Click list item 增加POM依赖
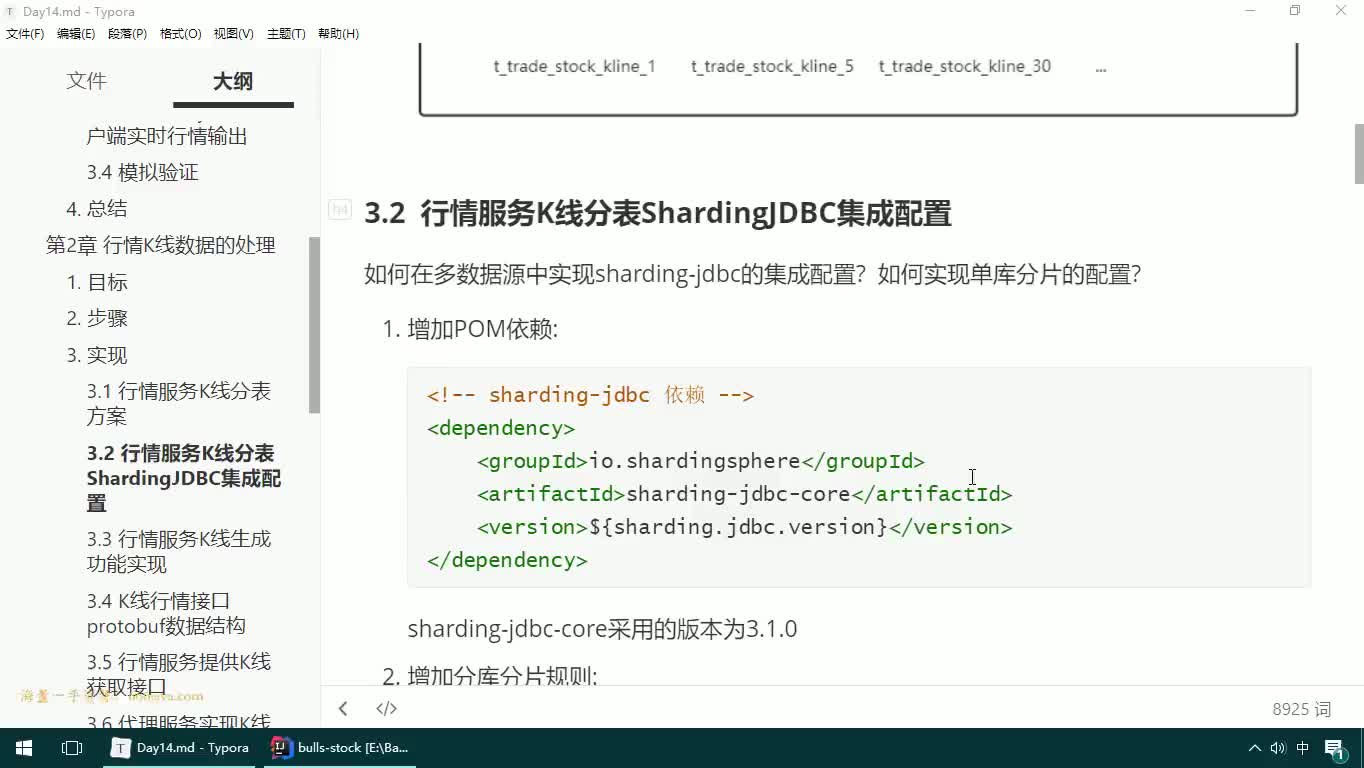 pos(482,329)
